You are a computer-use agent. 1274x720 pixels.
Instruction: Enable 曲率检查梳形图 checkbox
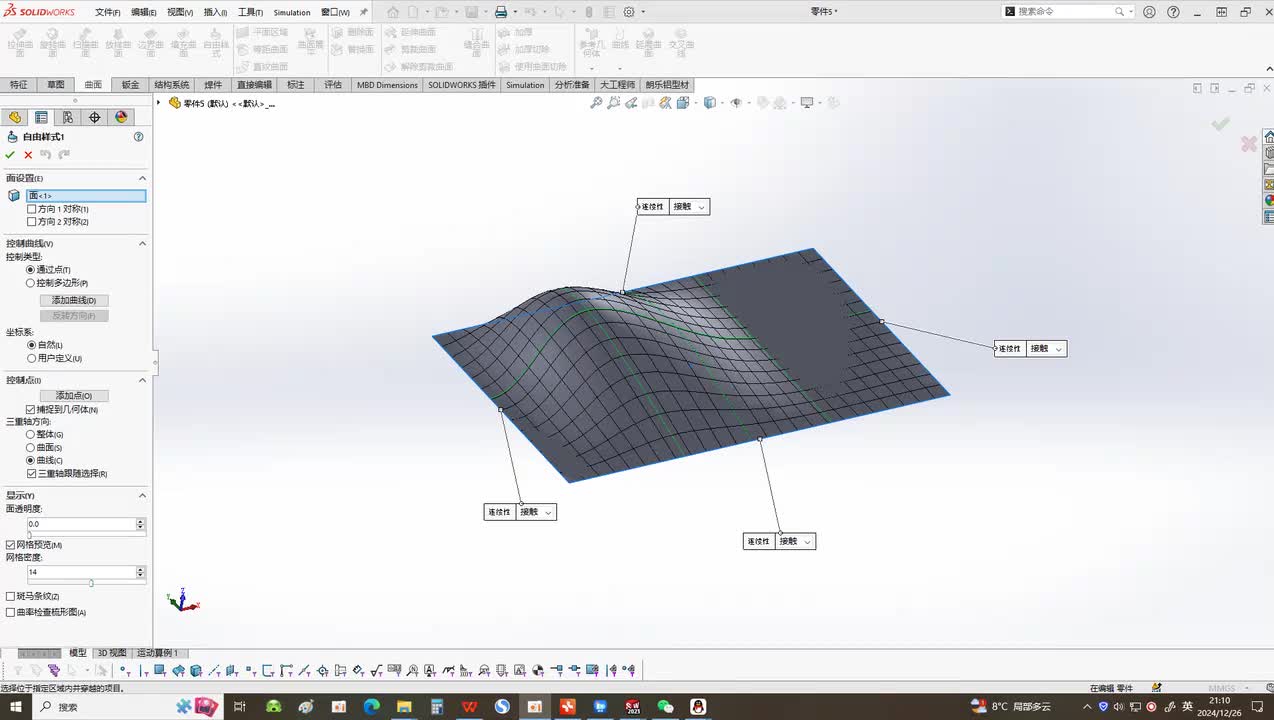click(11, 612)
